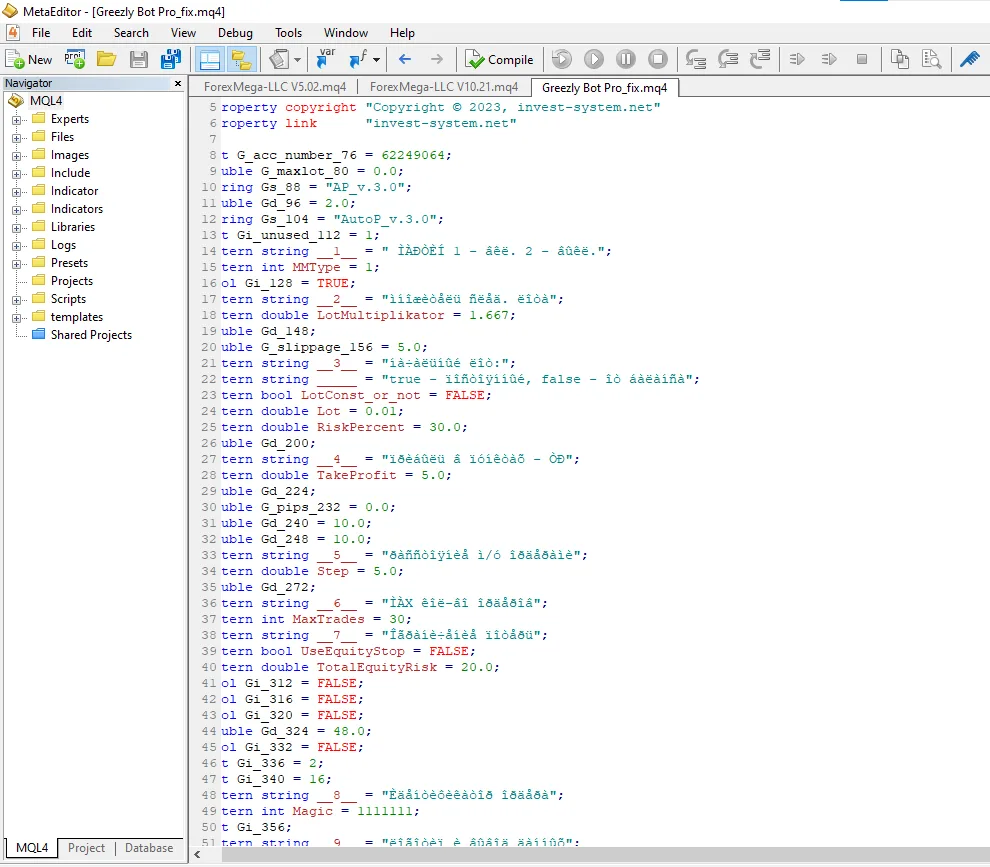Click the profiling on history arrow icon
990x867 pixels.
(x=829, y=59)
